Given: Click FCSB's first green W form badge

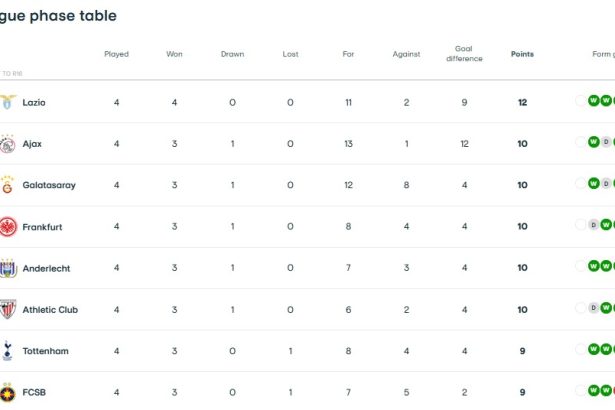Looking at the screenshot, I should point(593,390).
